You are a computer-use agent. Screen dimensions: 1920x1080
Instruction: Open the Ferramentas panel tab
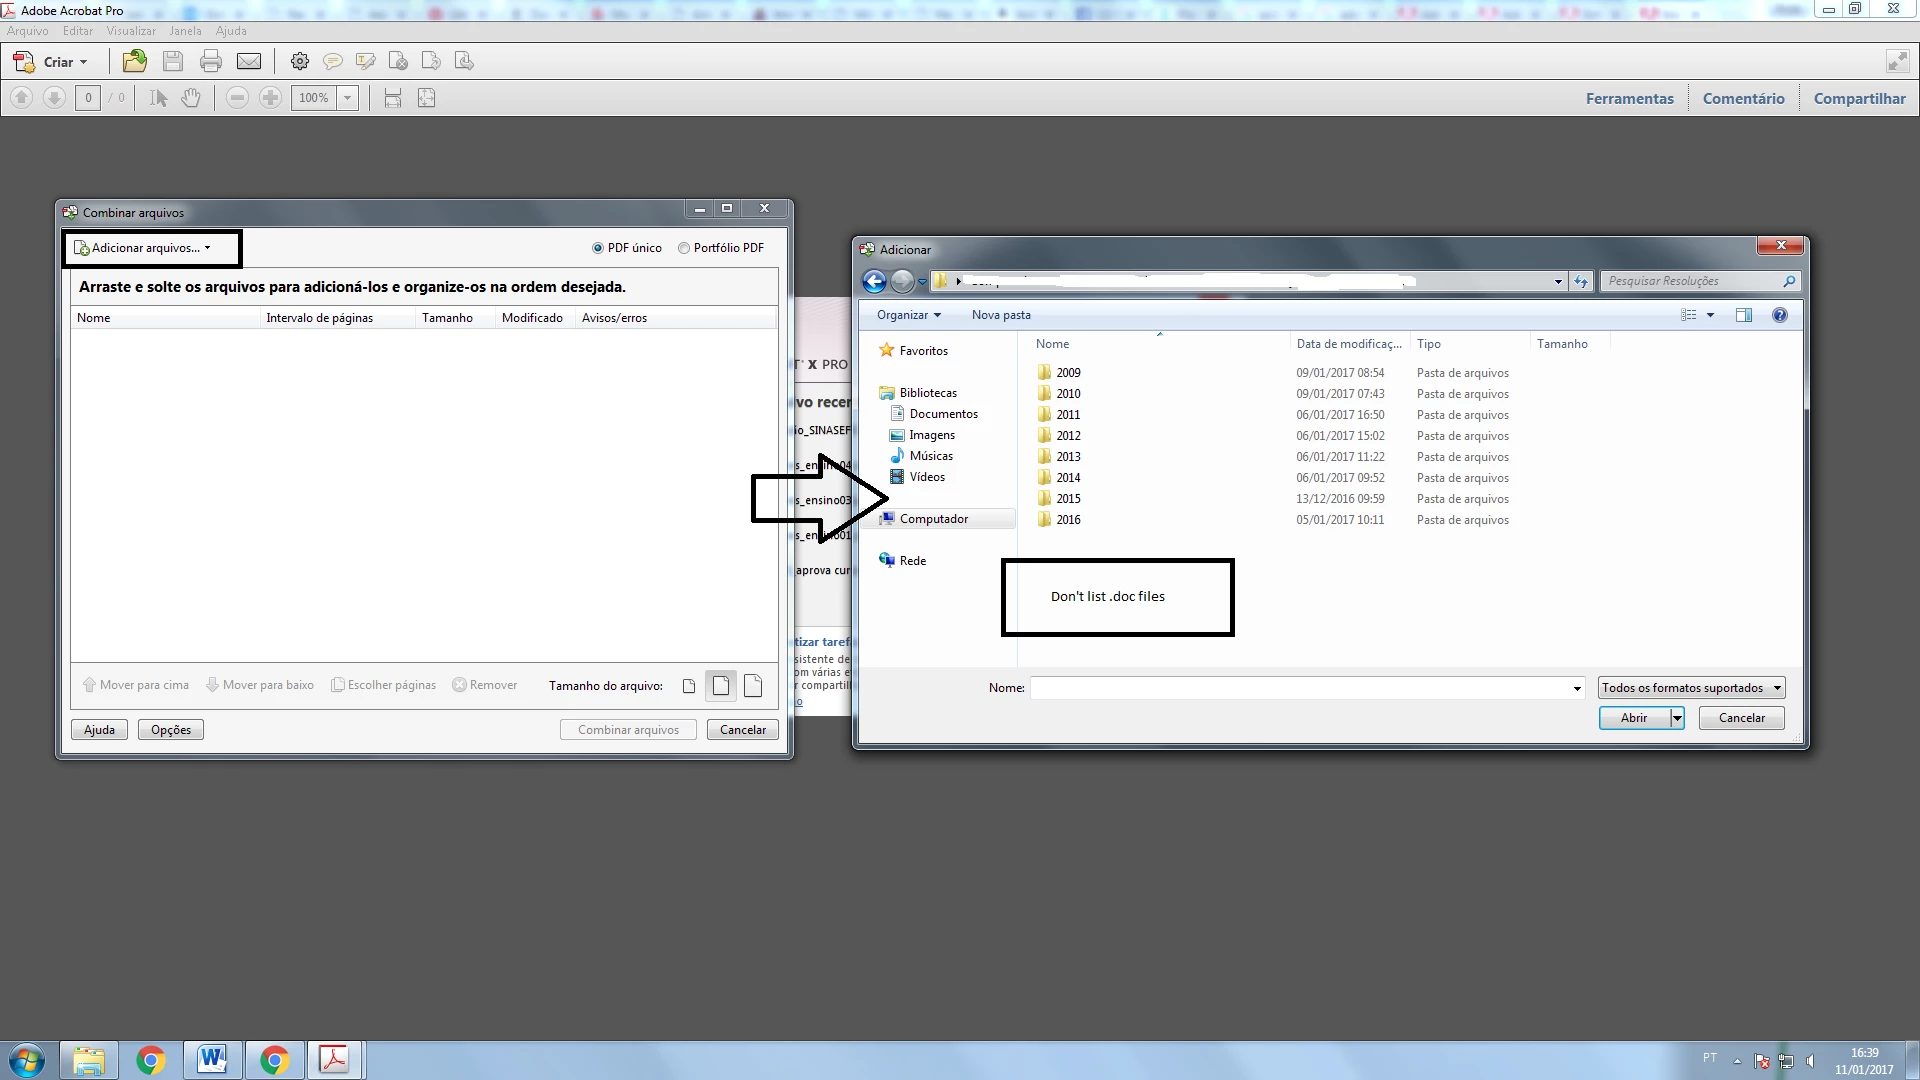point(1629,98)
